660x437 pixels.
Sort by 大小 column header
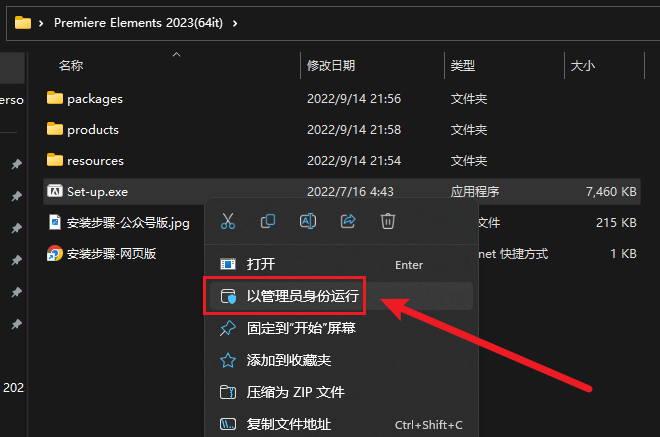[583, 66]
